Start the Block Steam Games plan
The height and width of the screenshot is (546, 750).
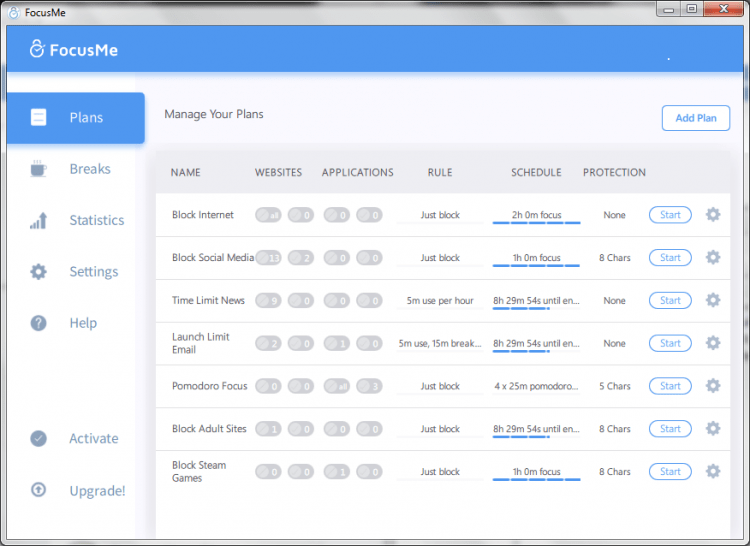670,471
